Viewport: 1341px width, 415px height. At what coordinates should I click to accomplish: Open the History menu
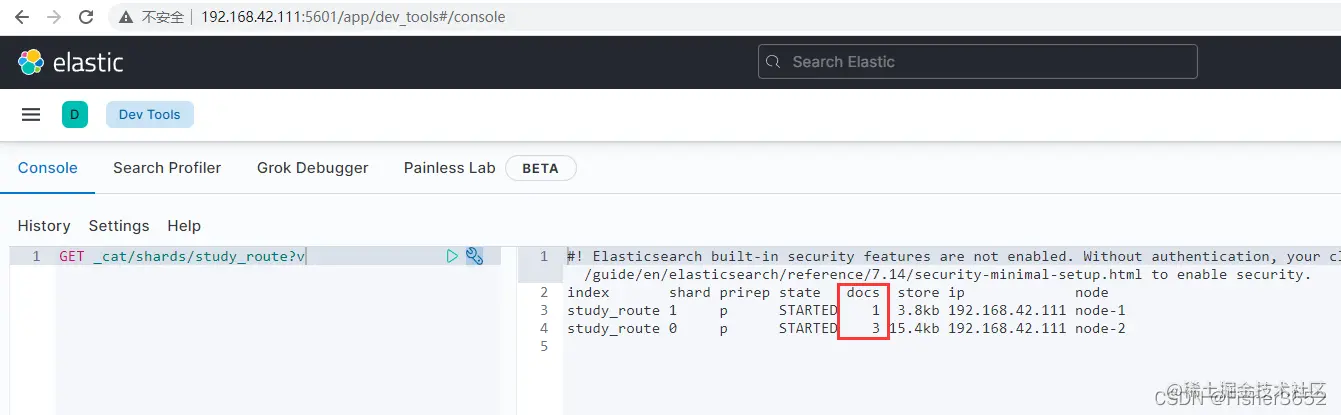[x=44, y=226]
